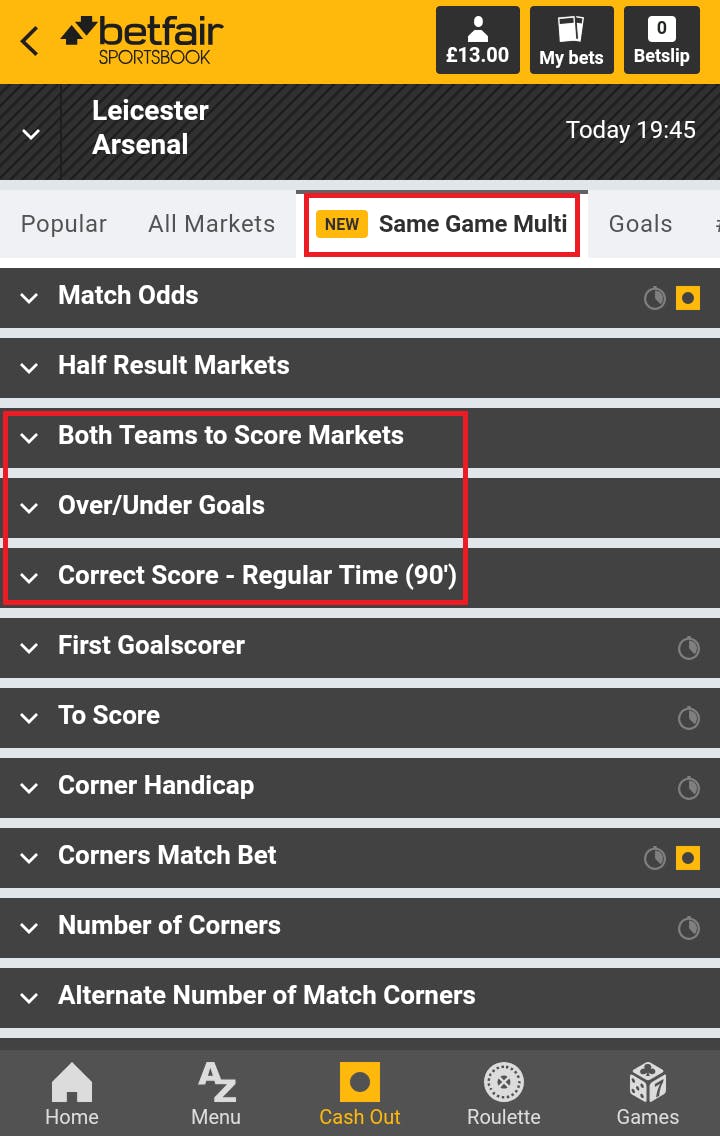Toggle yellow cash out indicator on Match Odds

[x=687, y=298]
